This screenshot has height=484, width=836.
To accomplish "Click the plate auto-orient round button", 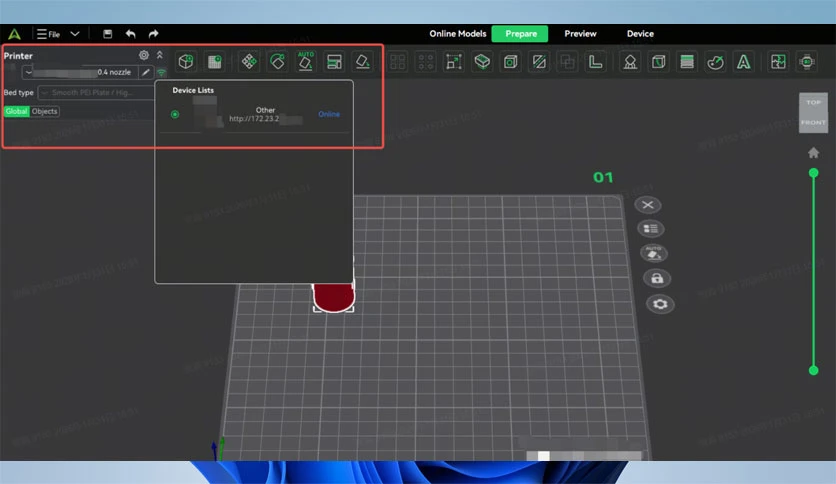I will point(654,253).
